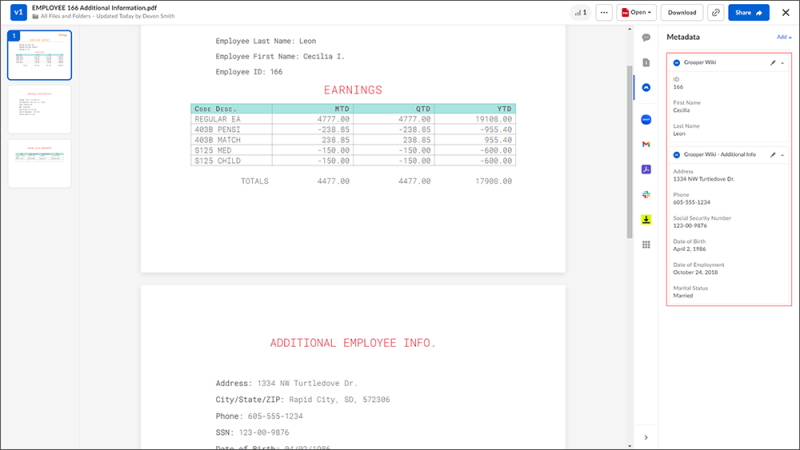Open the Zoom integration icon

pyautogui.click(x=646, y=119)
